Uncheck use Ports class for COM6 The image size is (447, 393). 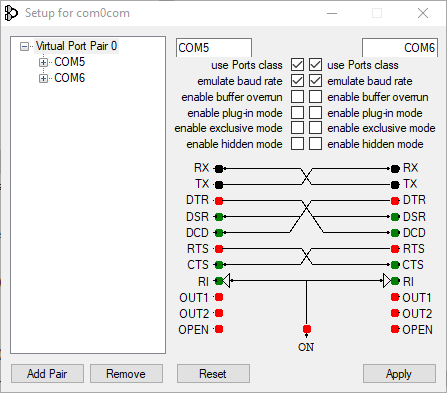tap(315, 65)
